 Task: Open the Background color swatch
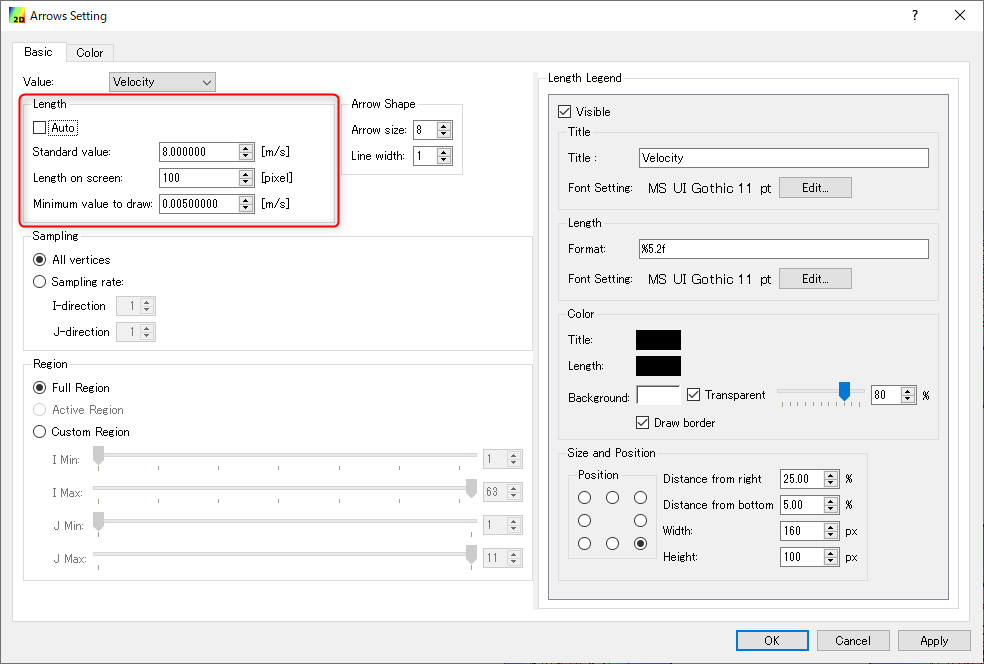click(x=658, y=395)
